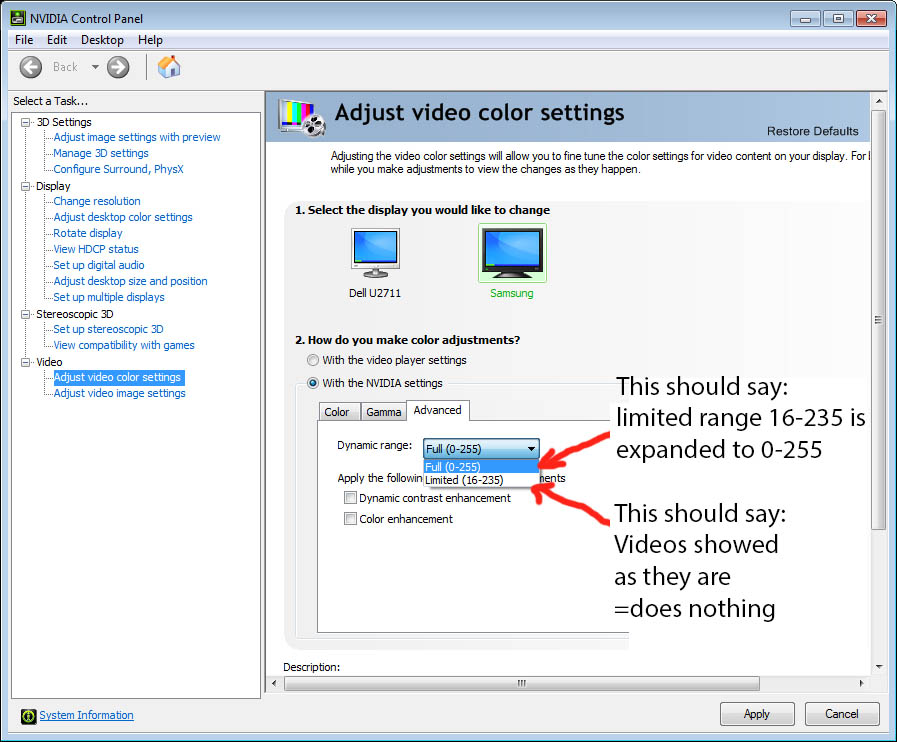Maximize the NVIDIA Control Panel window
Viewport: 897px width, 742px height.
pos(839,19)
